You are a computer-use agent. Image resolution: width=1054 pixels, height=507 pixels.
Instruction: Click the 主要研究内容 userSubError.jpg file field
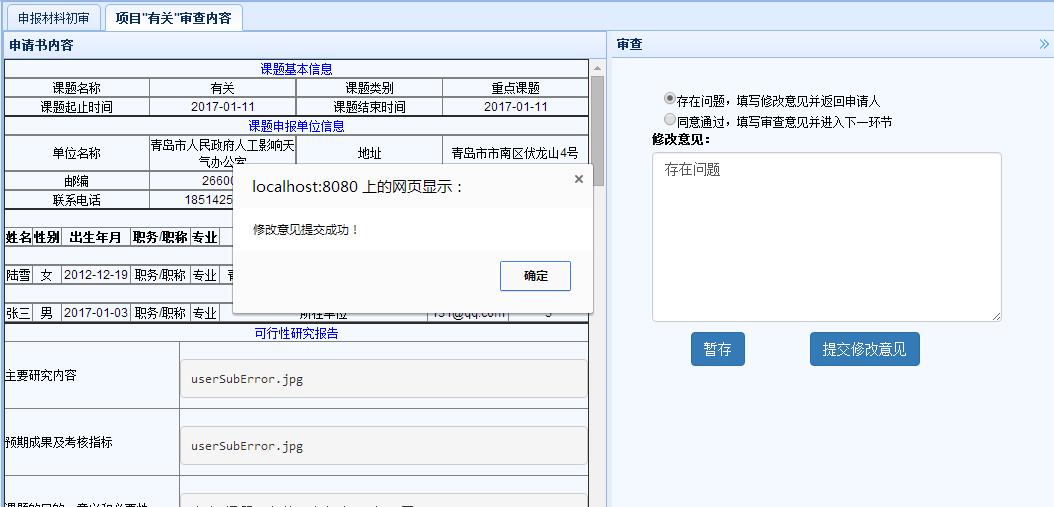(383, 379)
